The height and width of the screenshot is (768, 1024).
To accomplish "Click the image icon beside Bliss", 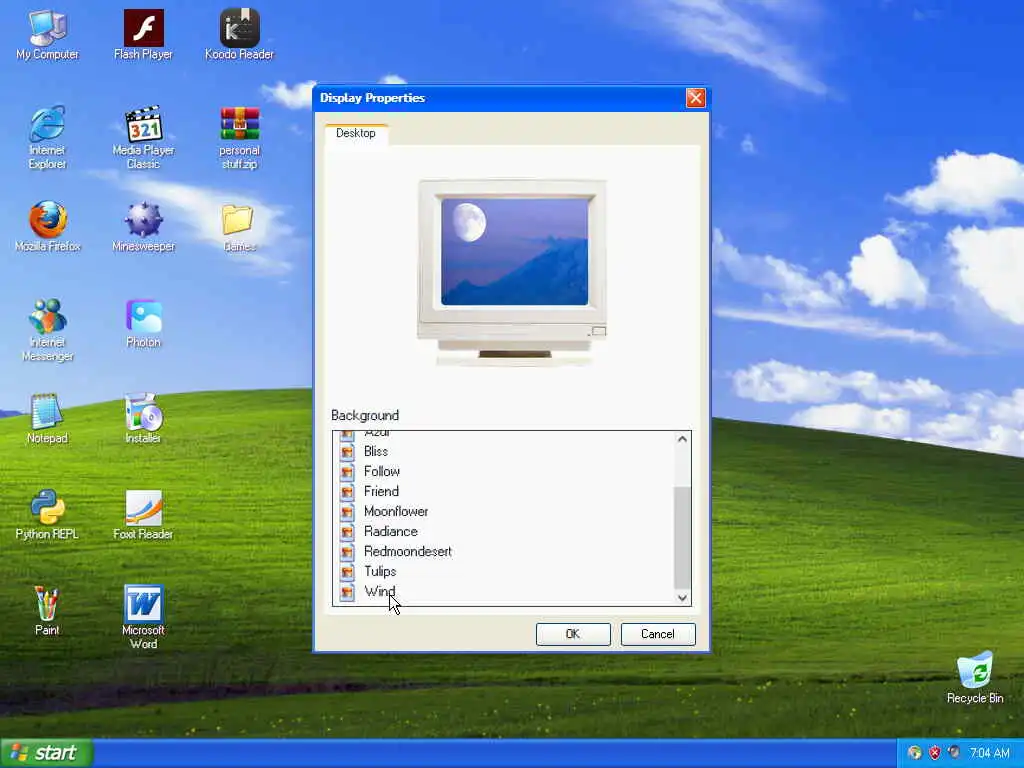I will coord(347,451).
